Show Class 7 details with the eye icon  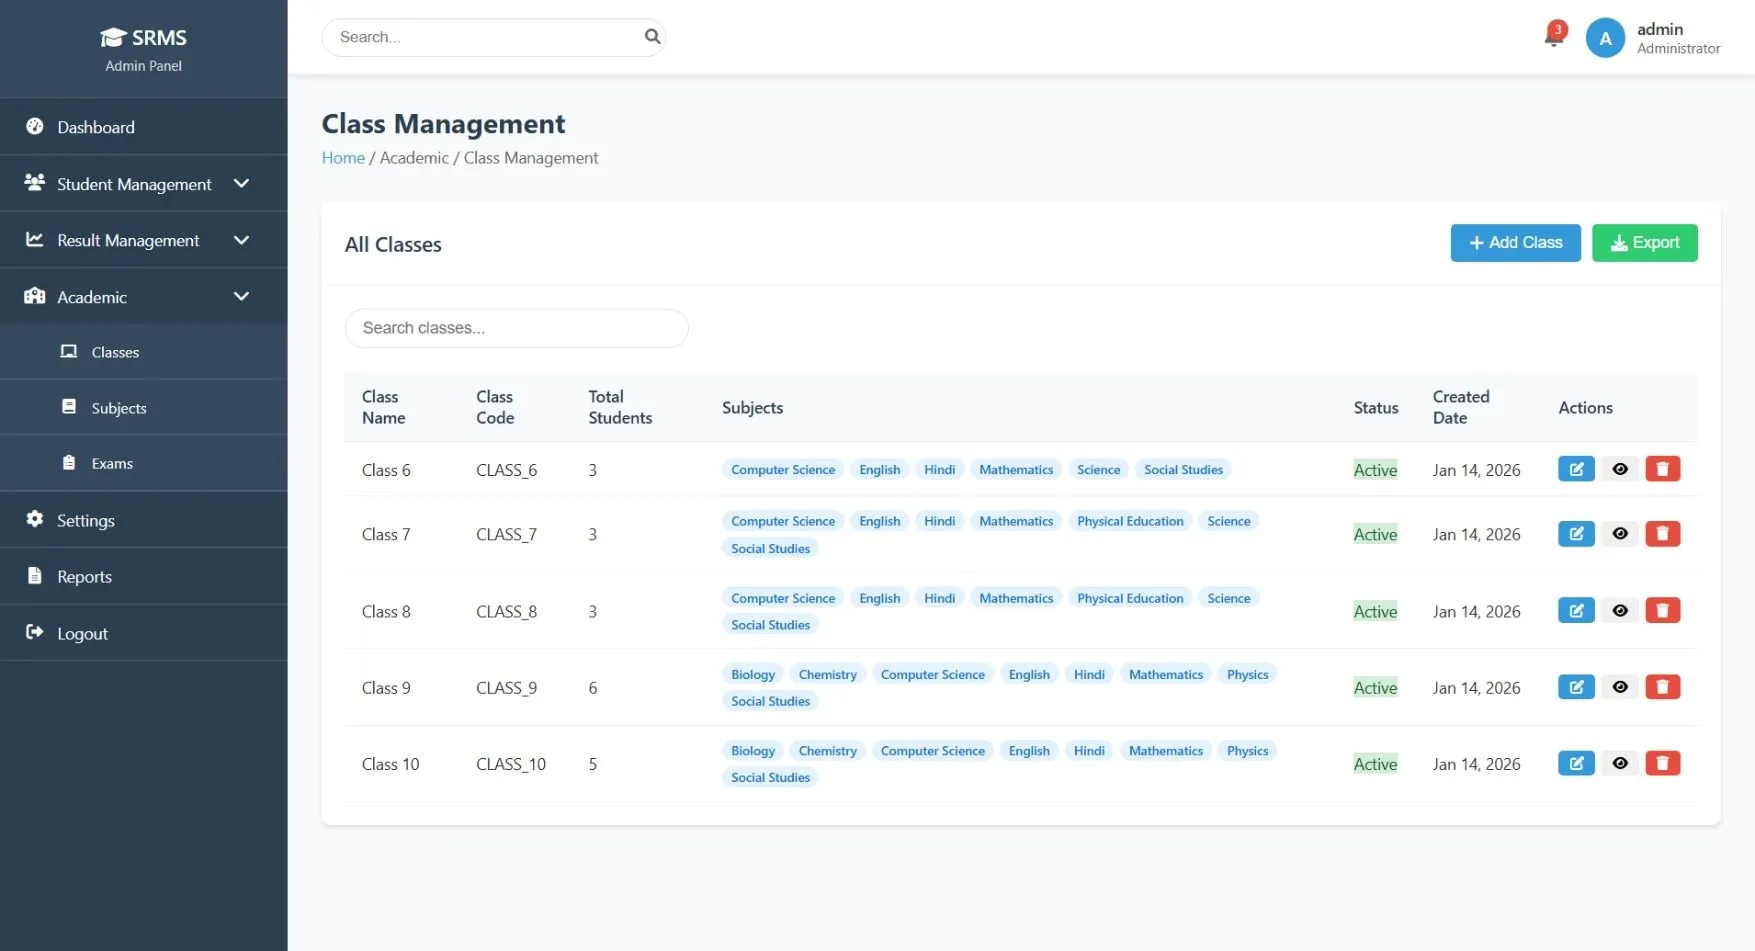point(1619,533)
